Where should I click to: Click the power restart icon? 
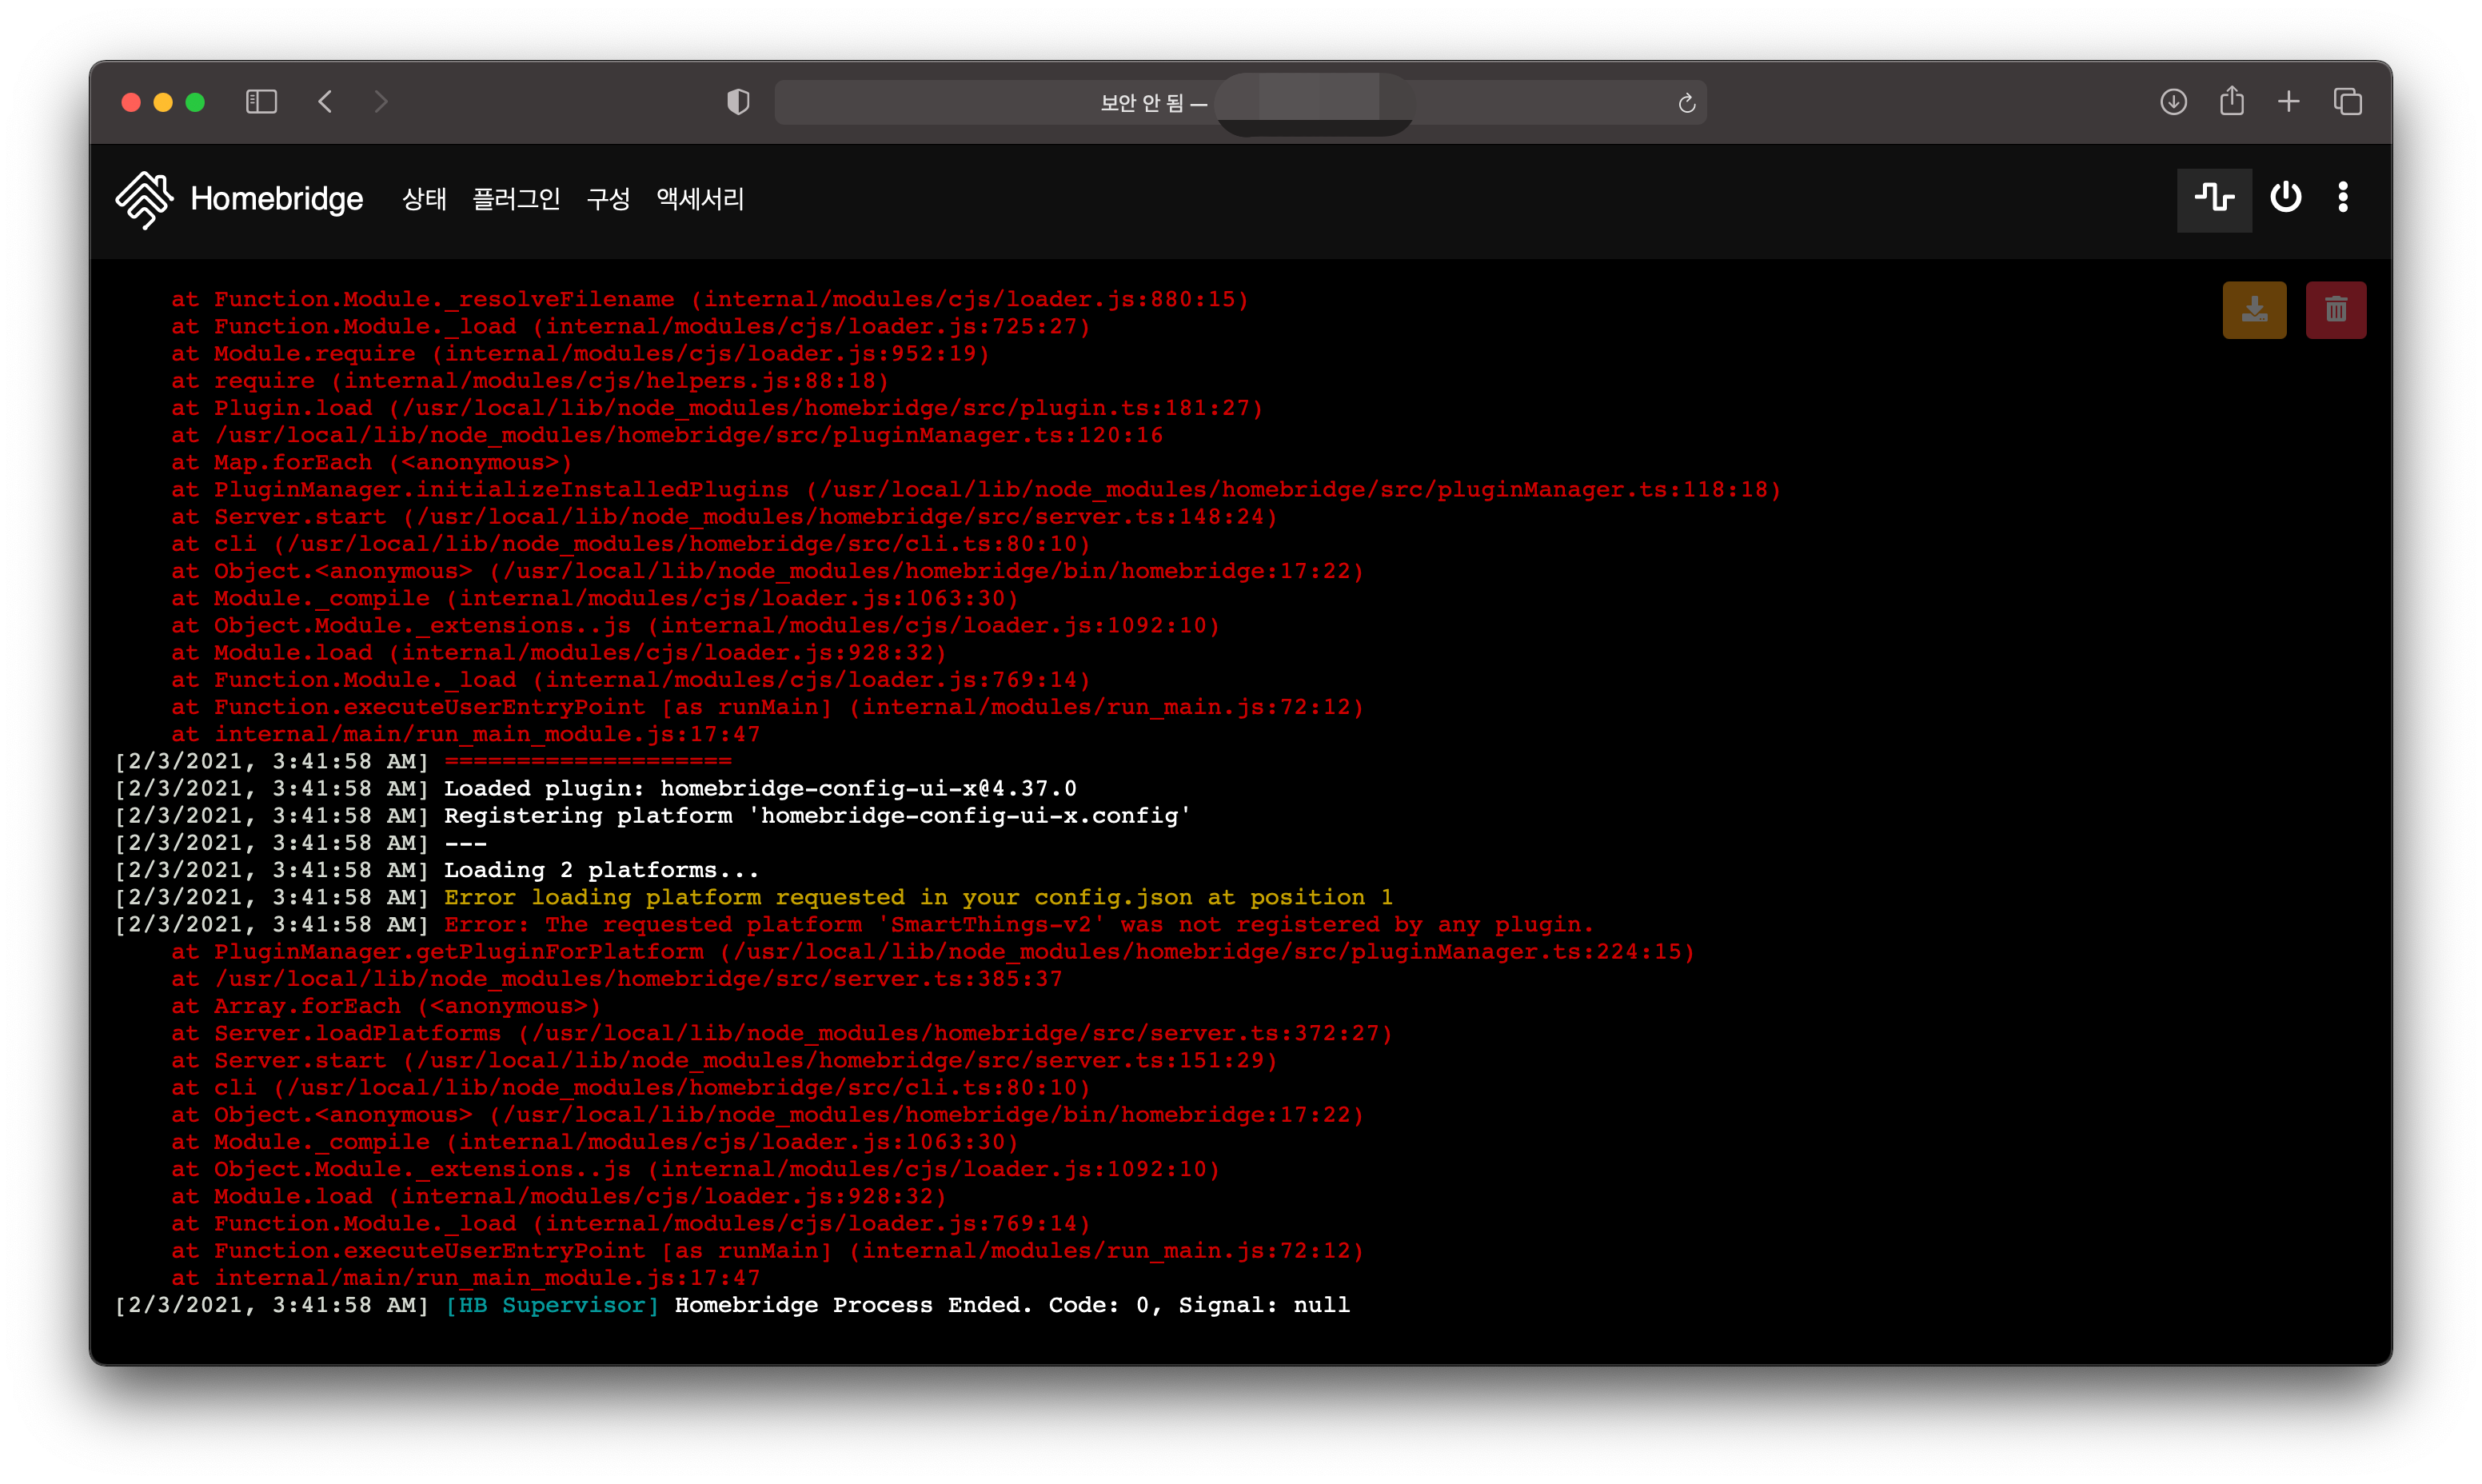tap(2285, 197)
